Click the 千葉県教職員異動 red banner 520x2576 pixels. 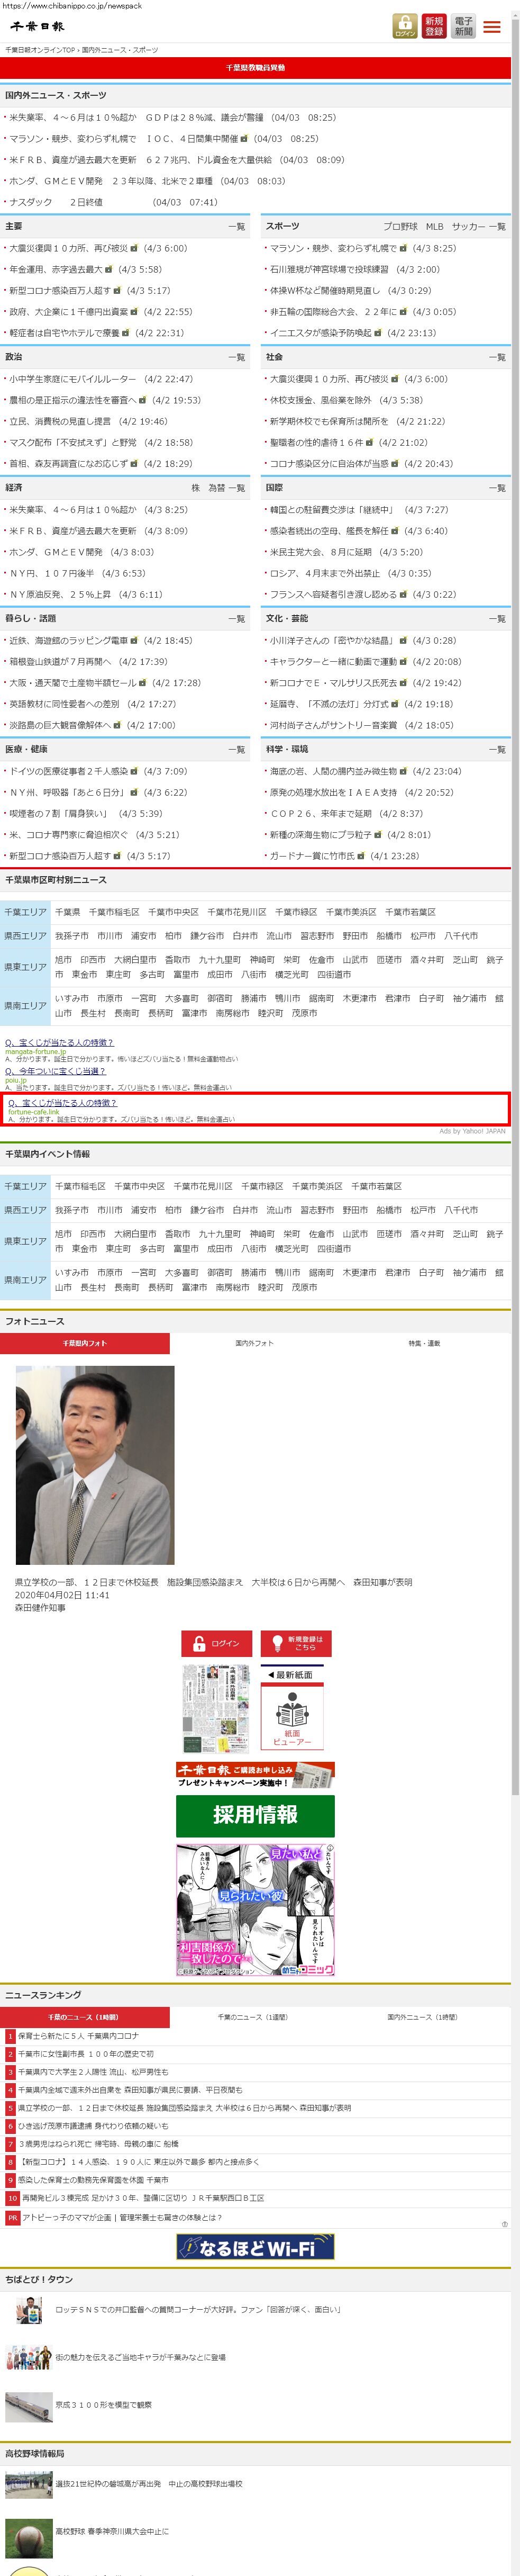(255, 68)
